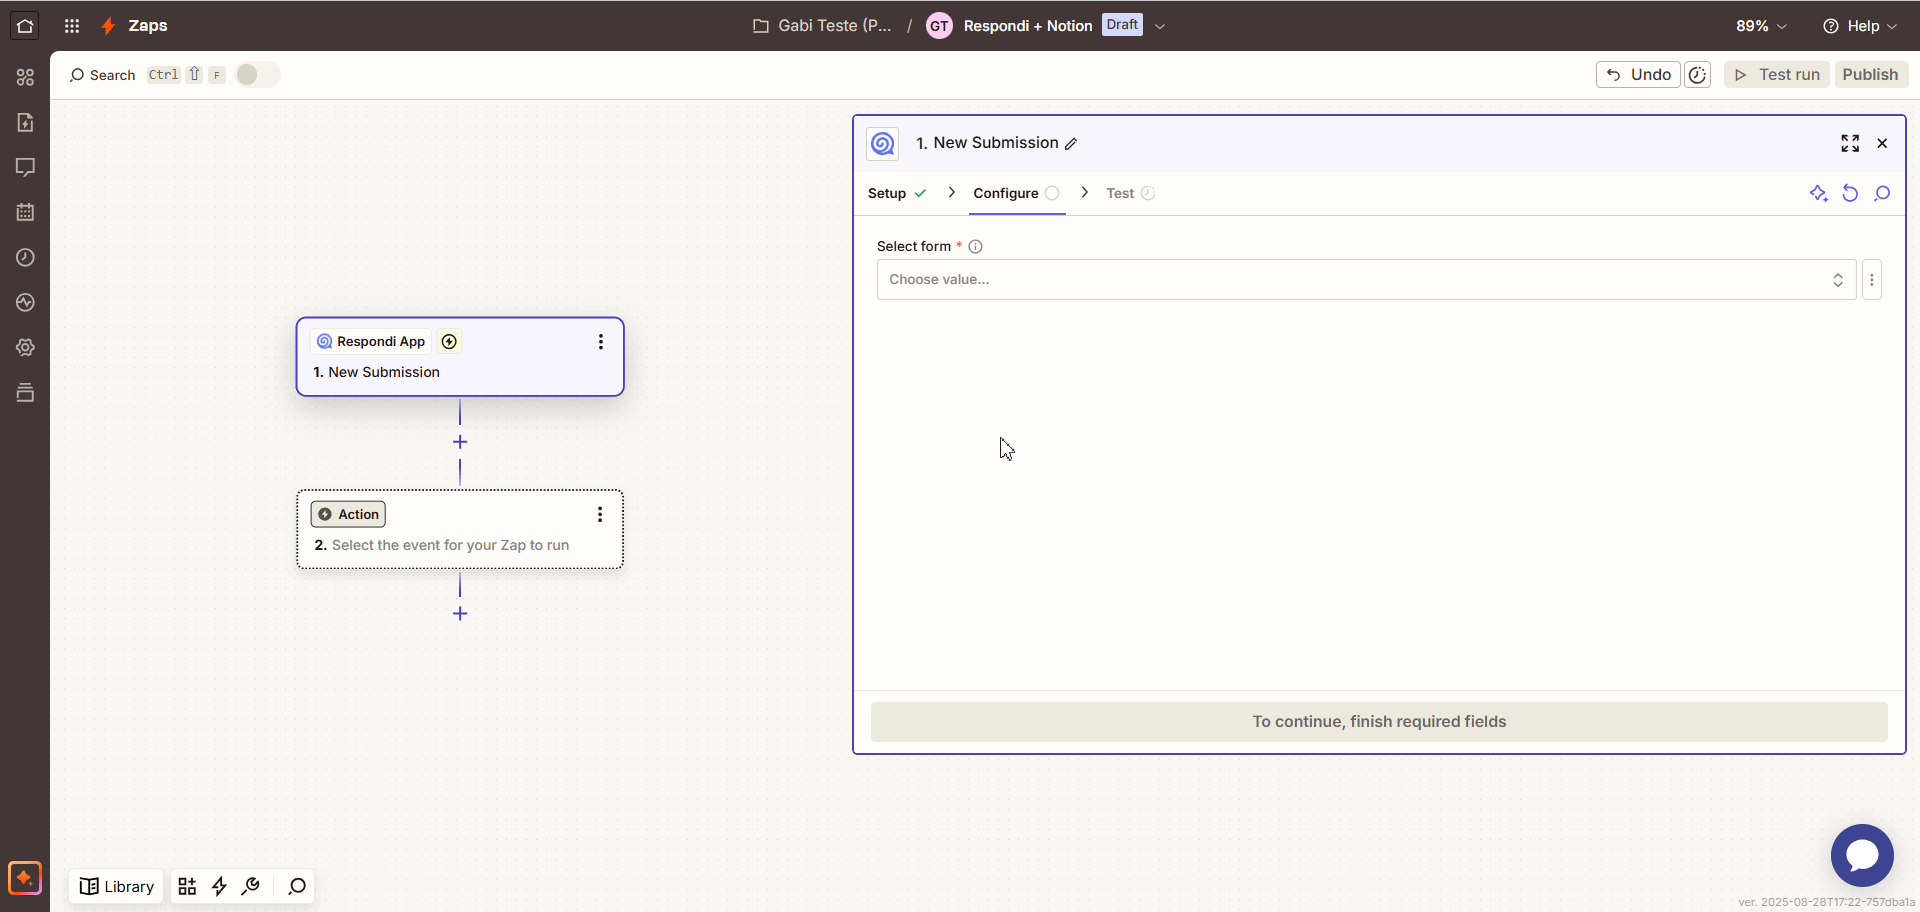The image size is (1920, 912).
Task: Open the Gabi Teste folder breadcrumb
Action: [x=822, y=26]
